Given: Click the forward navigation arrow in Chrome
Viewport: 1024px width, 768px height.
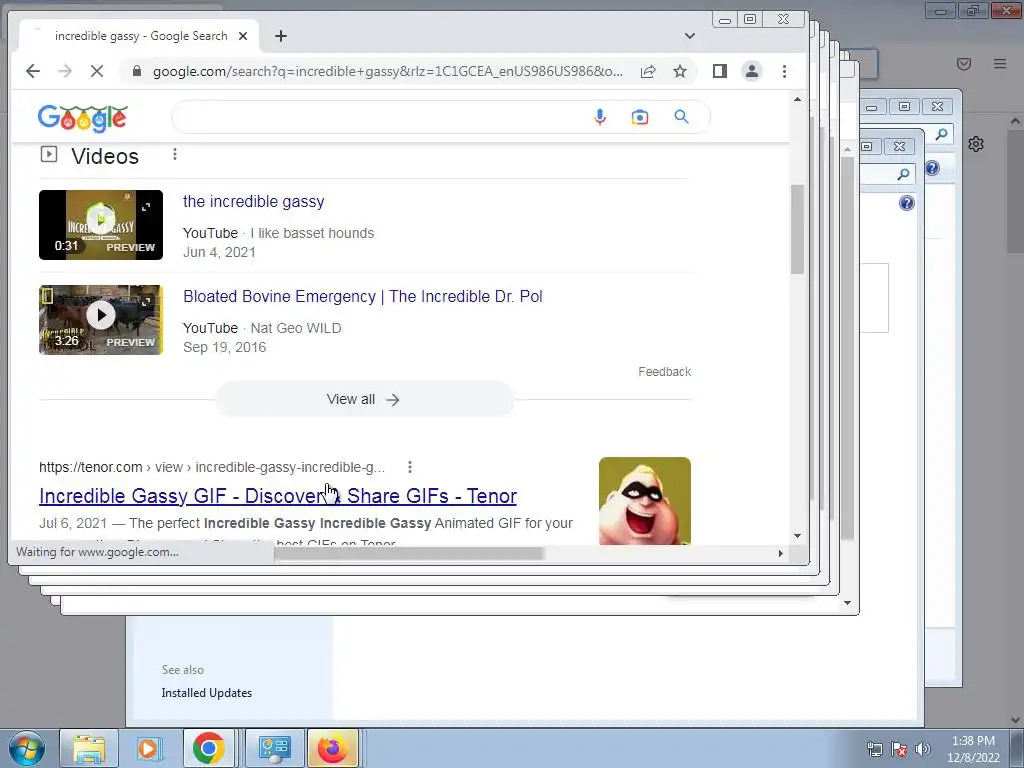Looking at the screenshot, I should point(65,71).
